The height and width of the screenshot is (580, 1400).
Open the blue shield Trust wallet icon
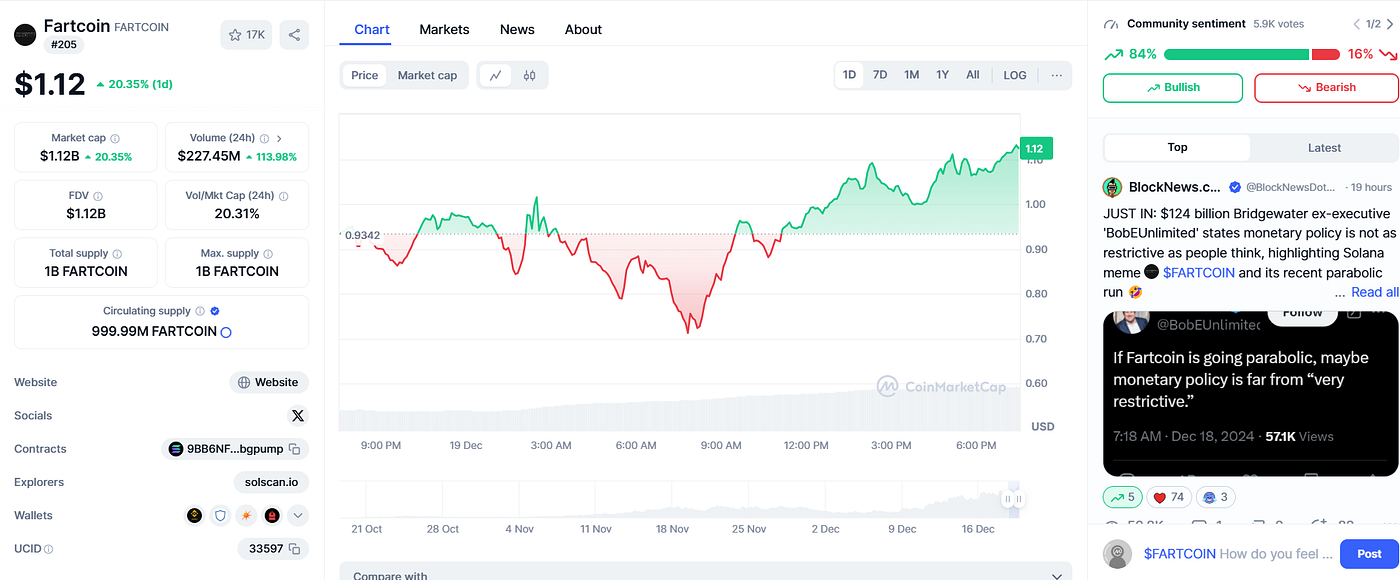pos(221,516)
